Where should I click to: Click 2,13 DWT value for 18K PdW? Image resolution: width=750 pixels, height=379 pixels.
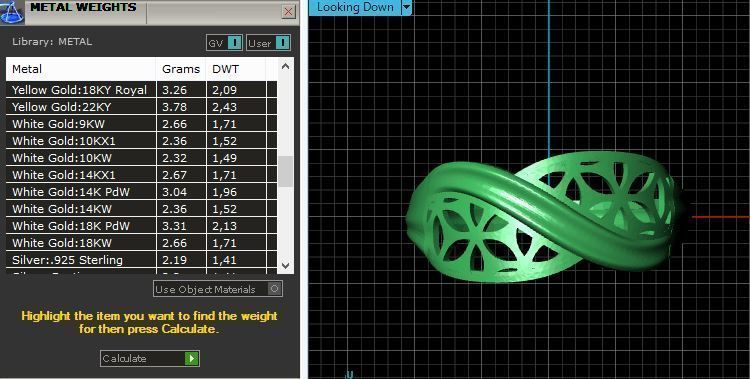click(225, 226)
